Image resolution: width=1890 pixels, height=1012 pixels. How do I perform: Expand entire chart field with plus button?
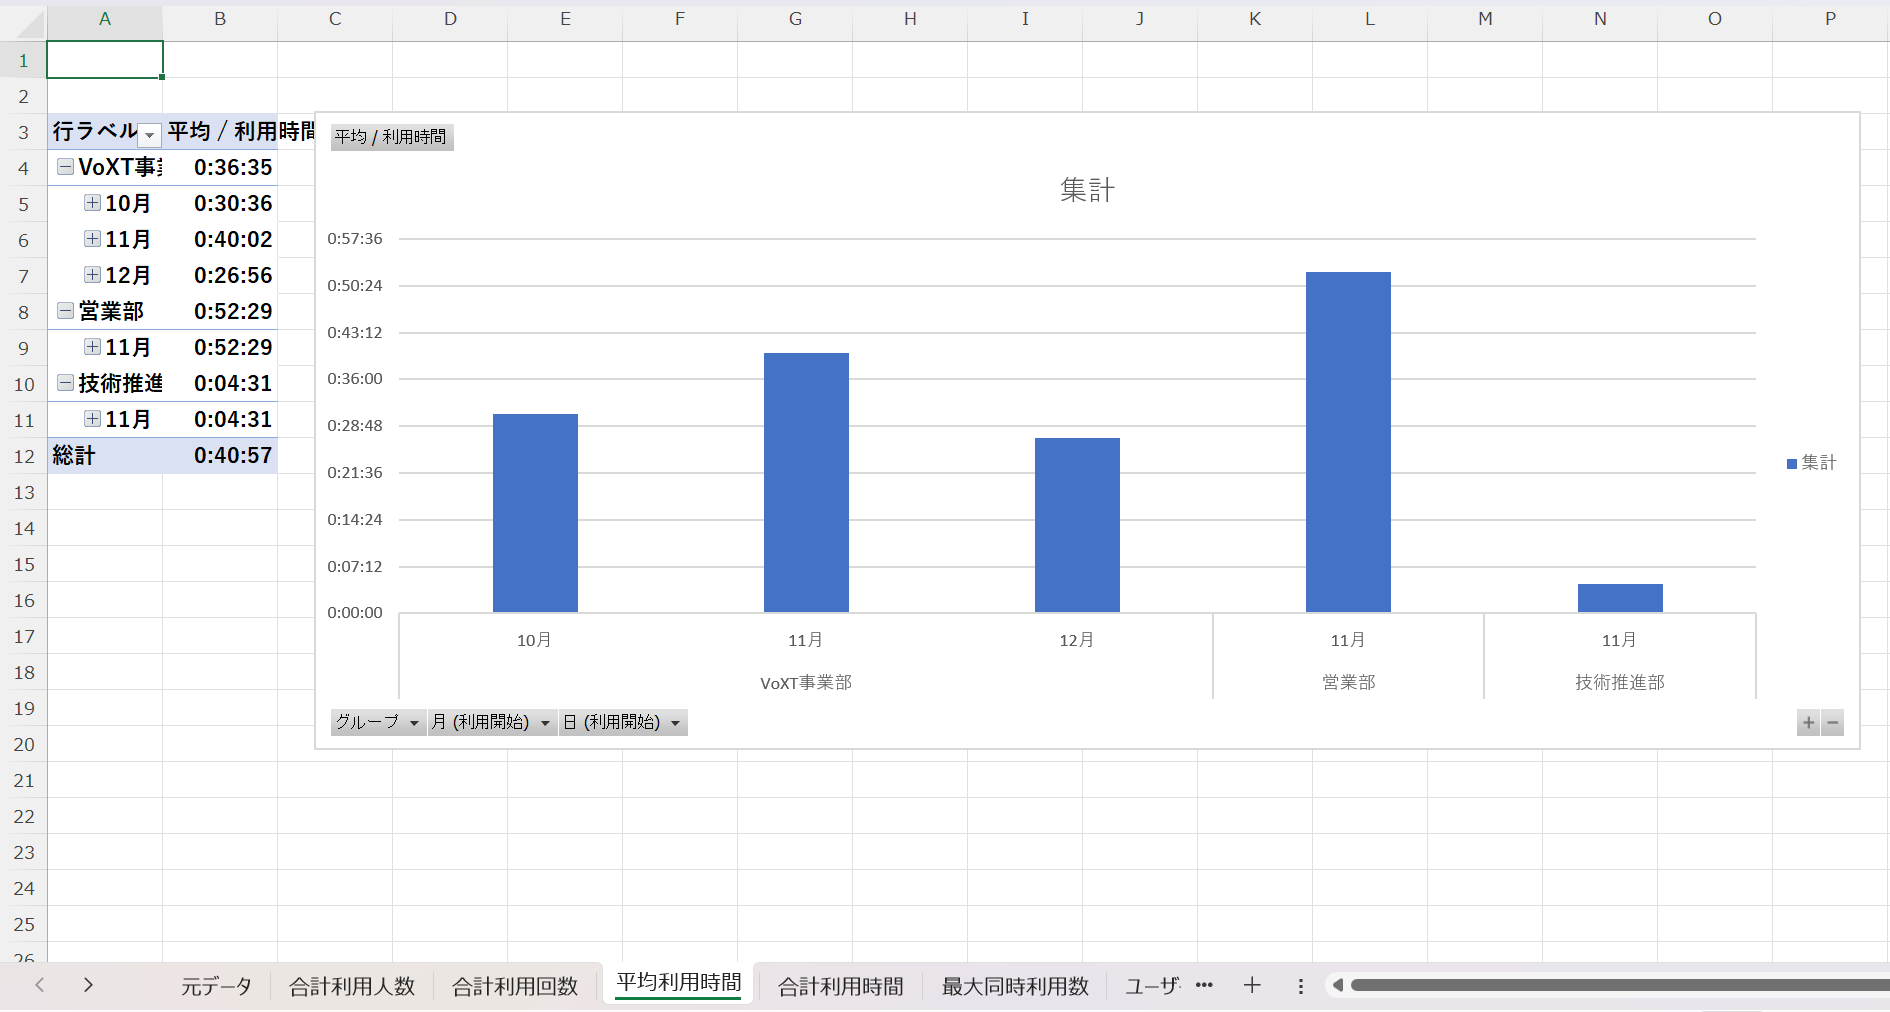tap(1808, 723)
